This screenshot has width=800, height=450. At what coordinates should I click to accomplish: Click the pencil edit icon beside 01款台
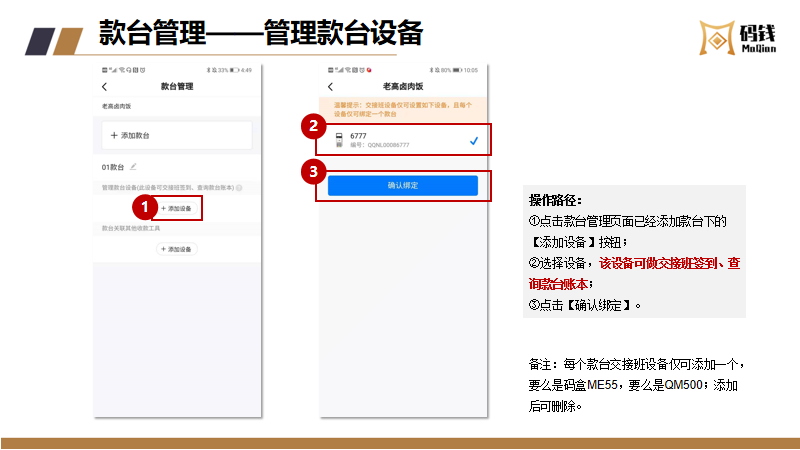click(x=132, y=166)
